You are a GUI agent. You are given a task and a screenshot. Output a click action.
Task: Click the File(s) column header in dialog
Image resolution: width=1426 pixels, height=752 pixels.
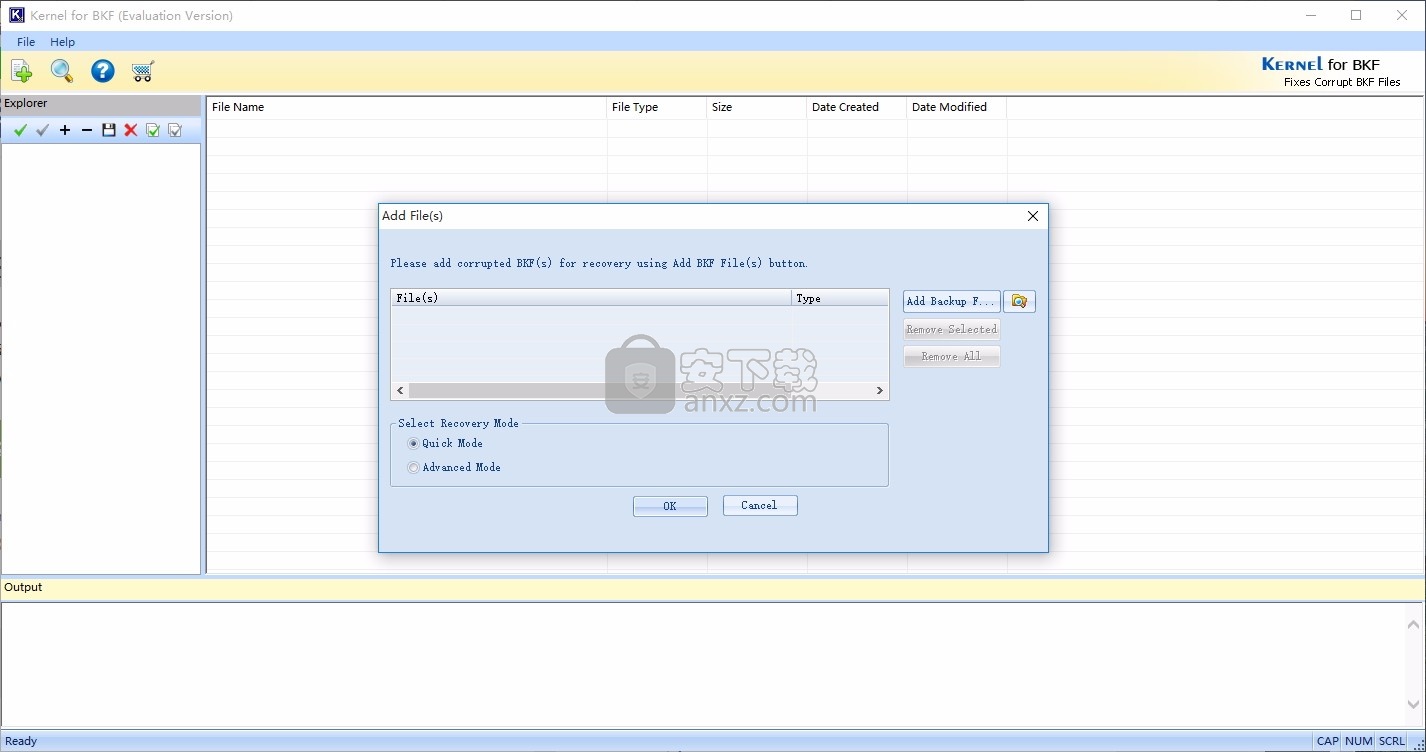[591, 298]
